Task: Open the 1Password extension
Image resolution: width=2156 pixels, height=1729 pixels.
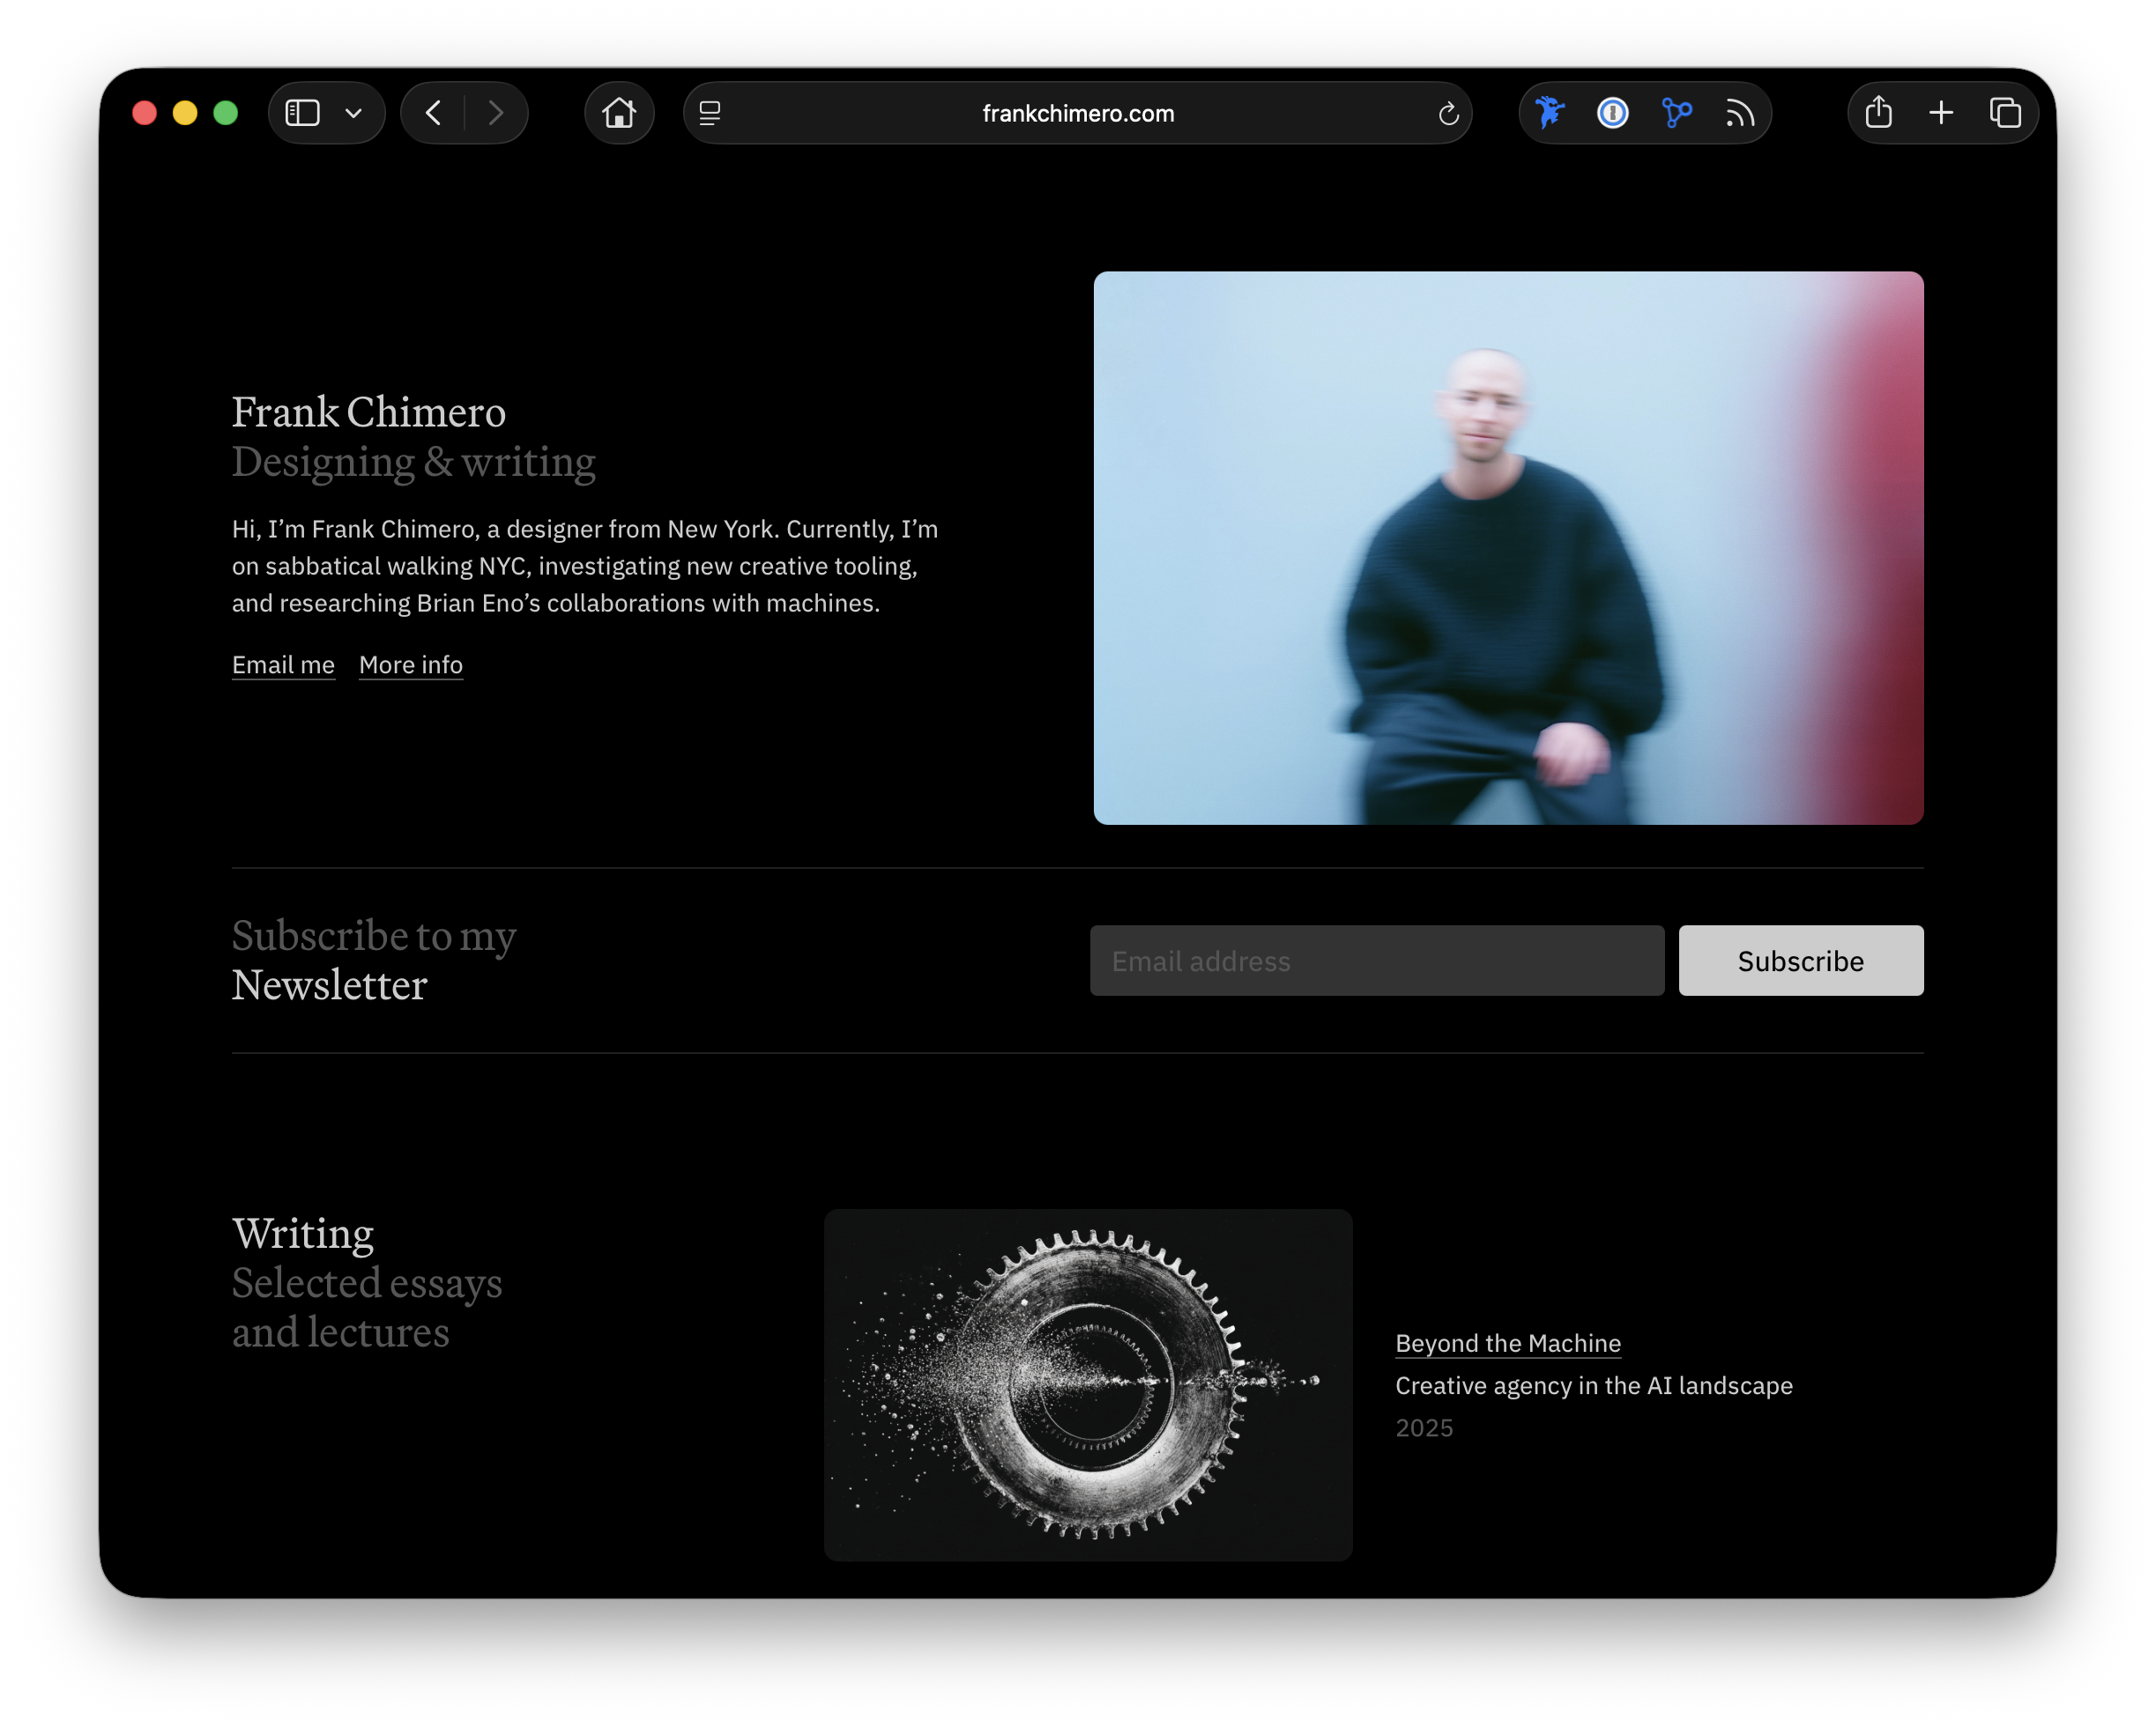Action: [x=1612, y=113]
